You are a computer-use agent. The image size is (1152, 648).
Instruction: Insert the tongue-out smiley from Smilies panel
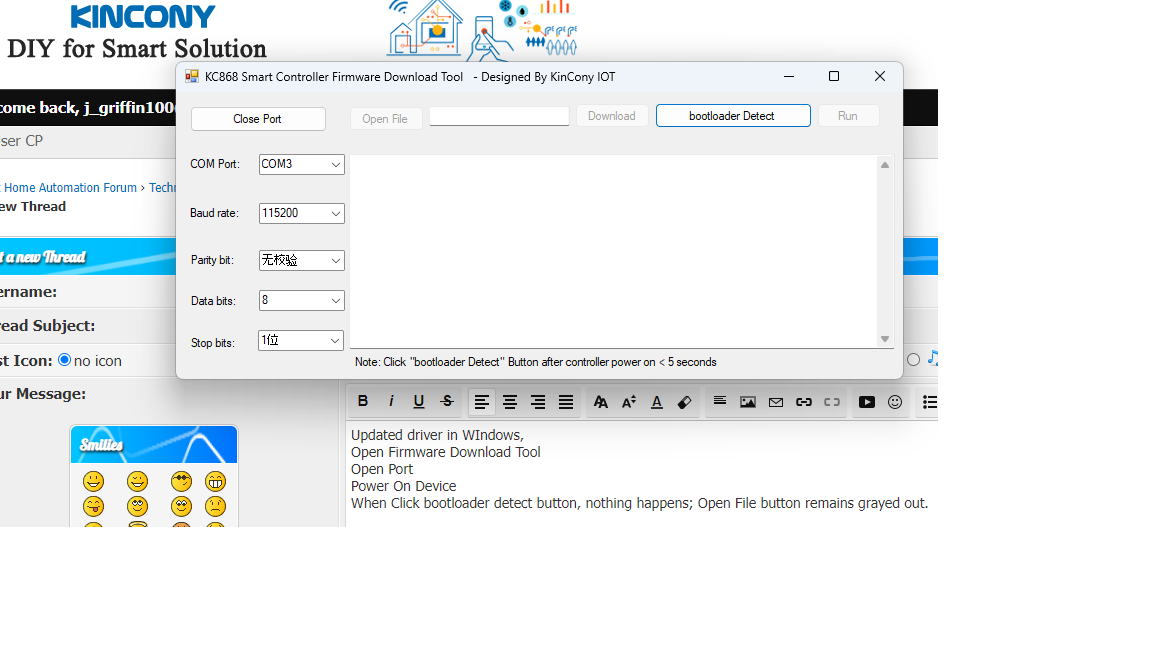click(93, 506)
